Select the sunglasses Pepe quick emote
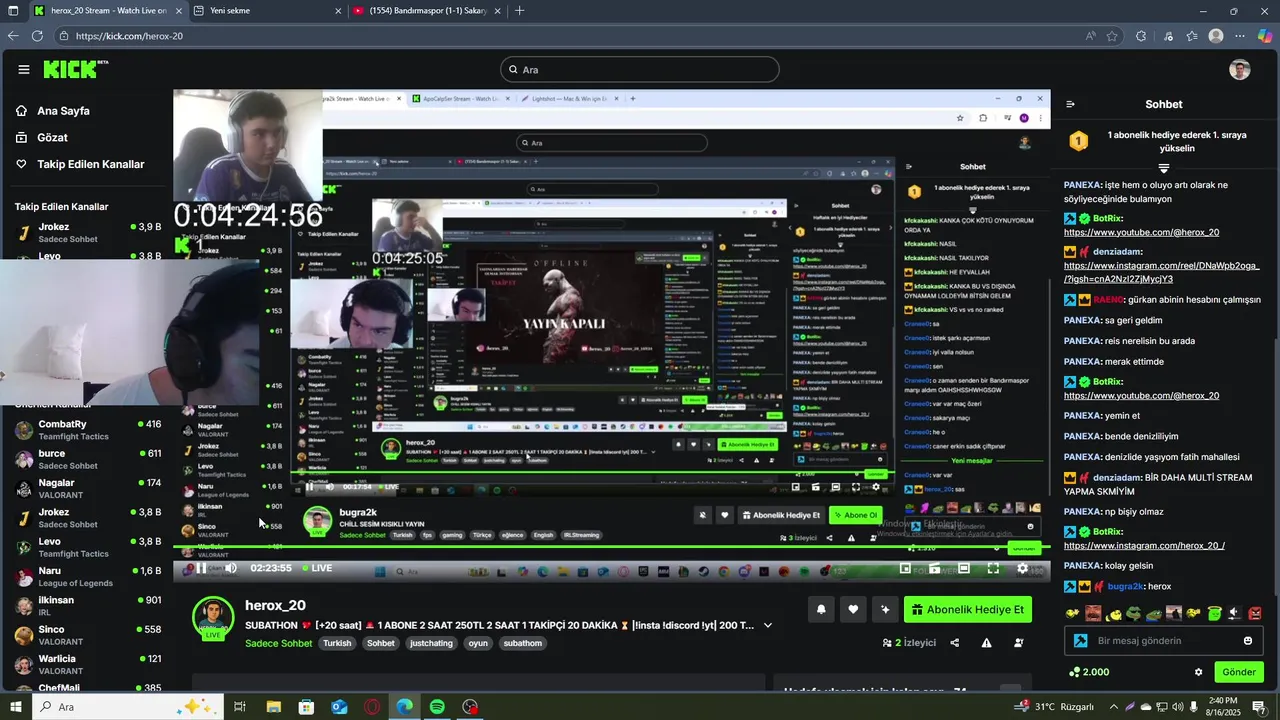 tap(1133, 613)
